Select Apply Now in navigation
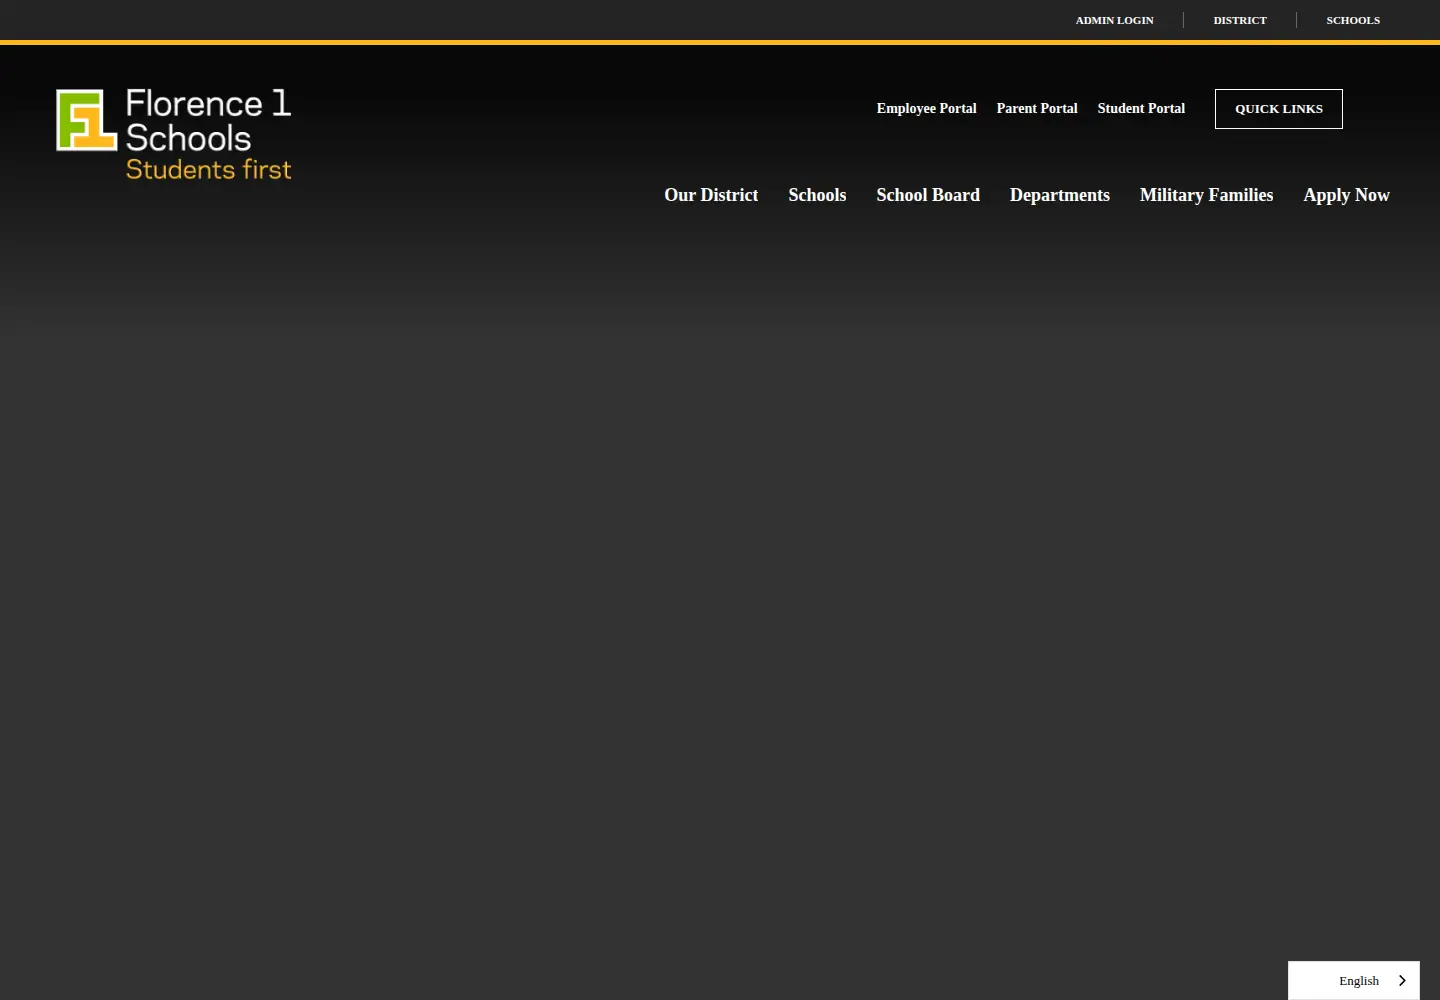 click(x=1346, y=195)
